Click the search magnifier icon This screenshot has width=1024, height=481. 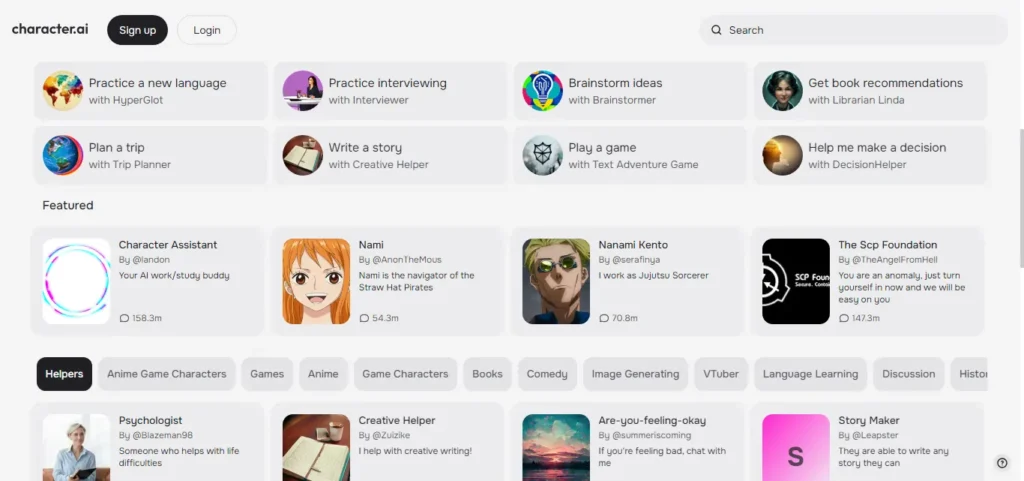[716, 30]
